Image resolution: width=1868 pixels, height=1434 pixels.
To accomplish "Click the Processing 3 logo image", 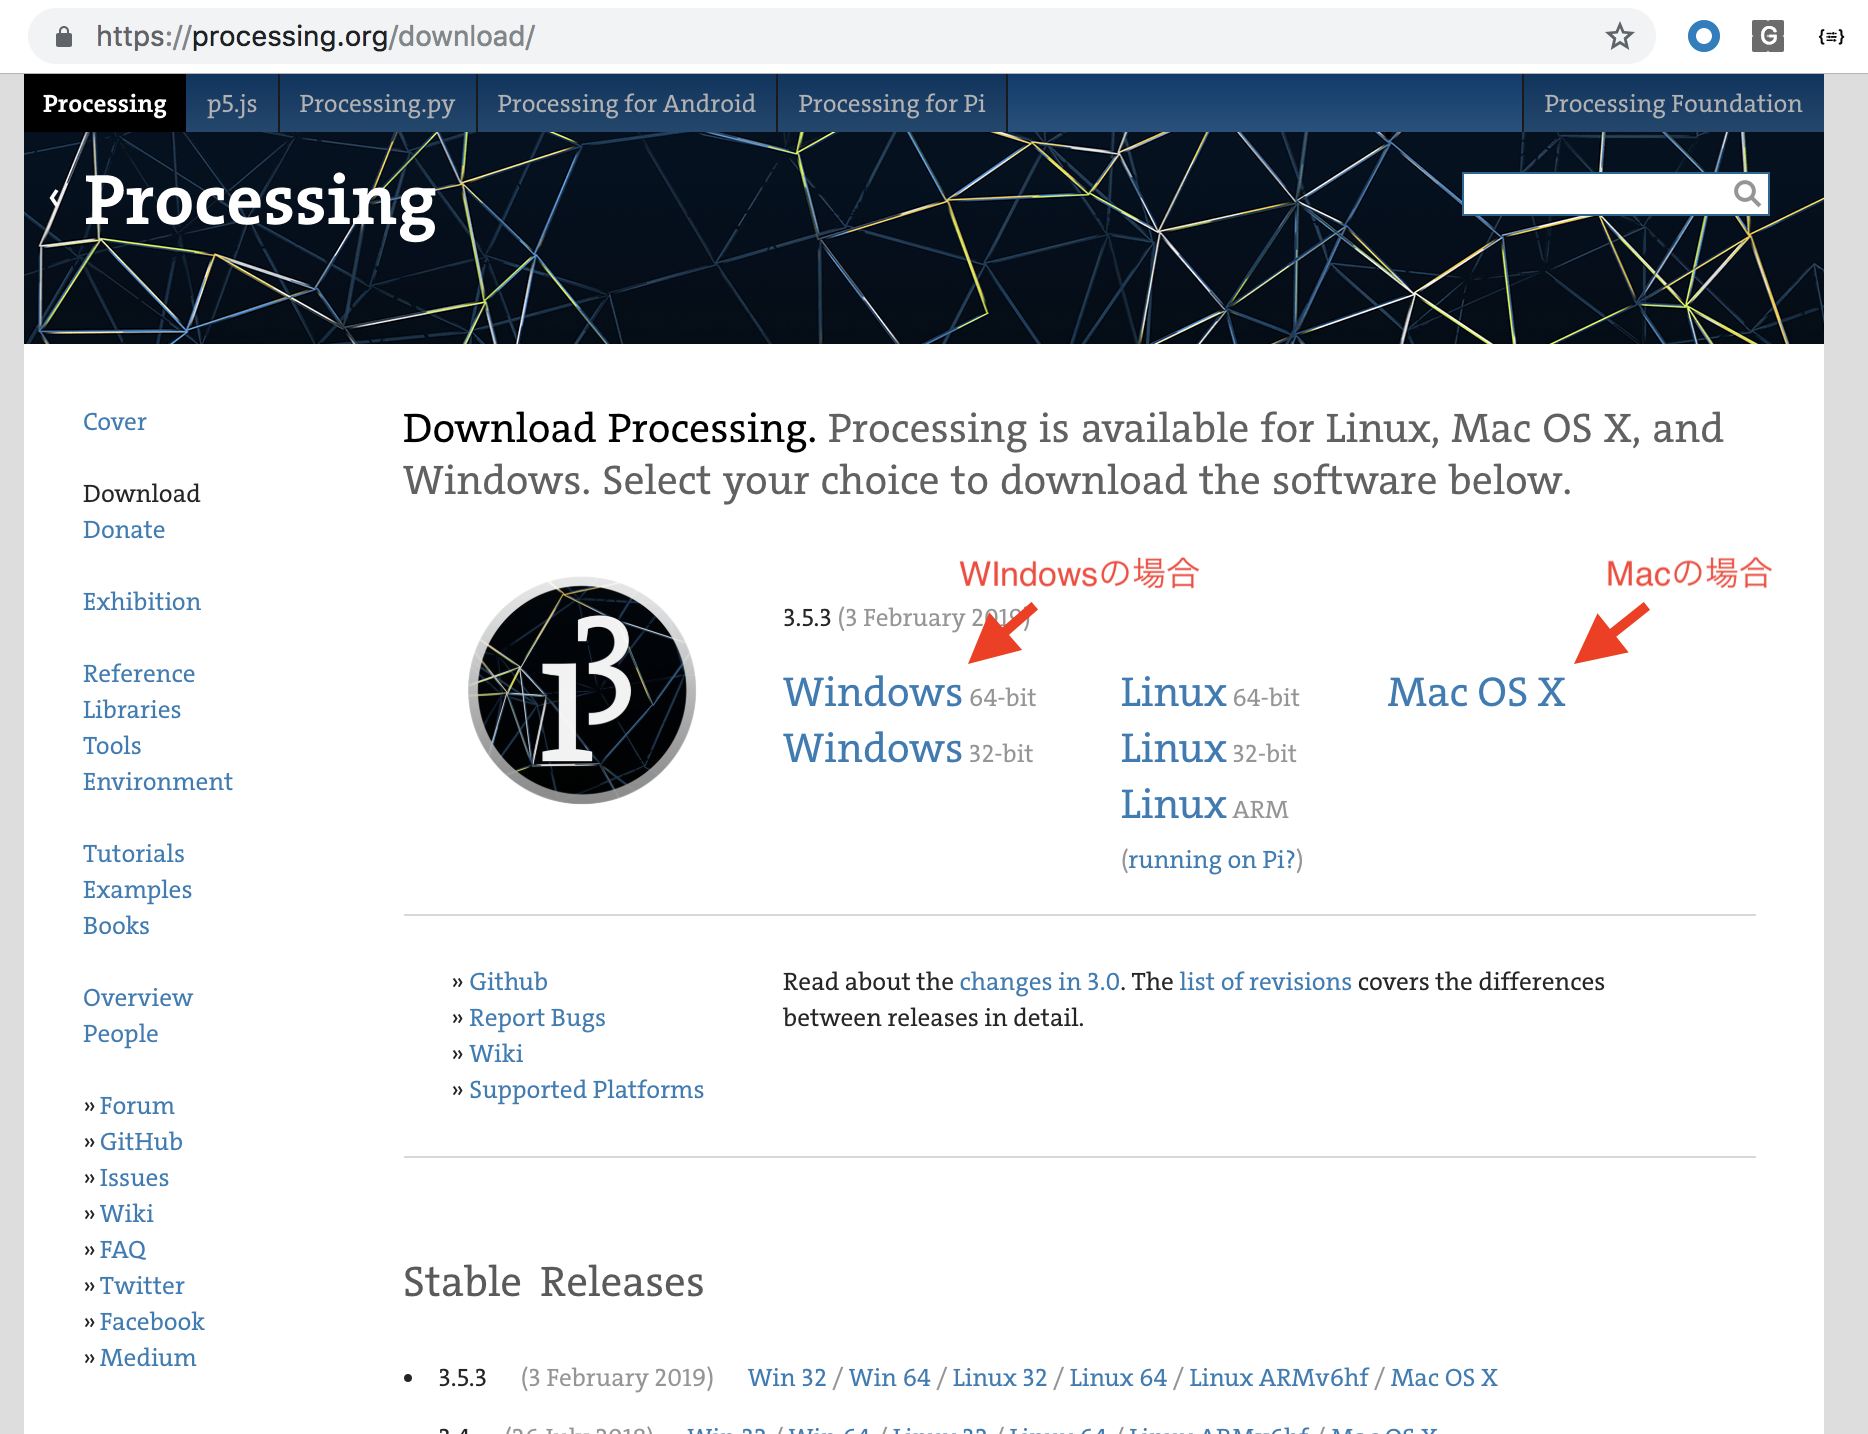I will point(582,690).
